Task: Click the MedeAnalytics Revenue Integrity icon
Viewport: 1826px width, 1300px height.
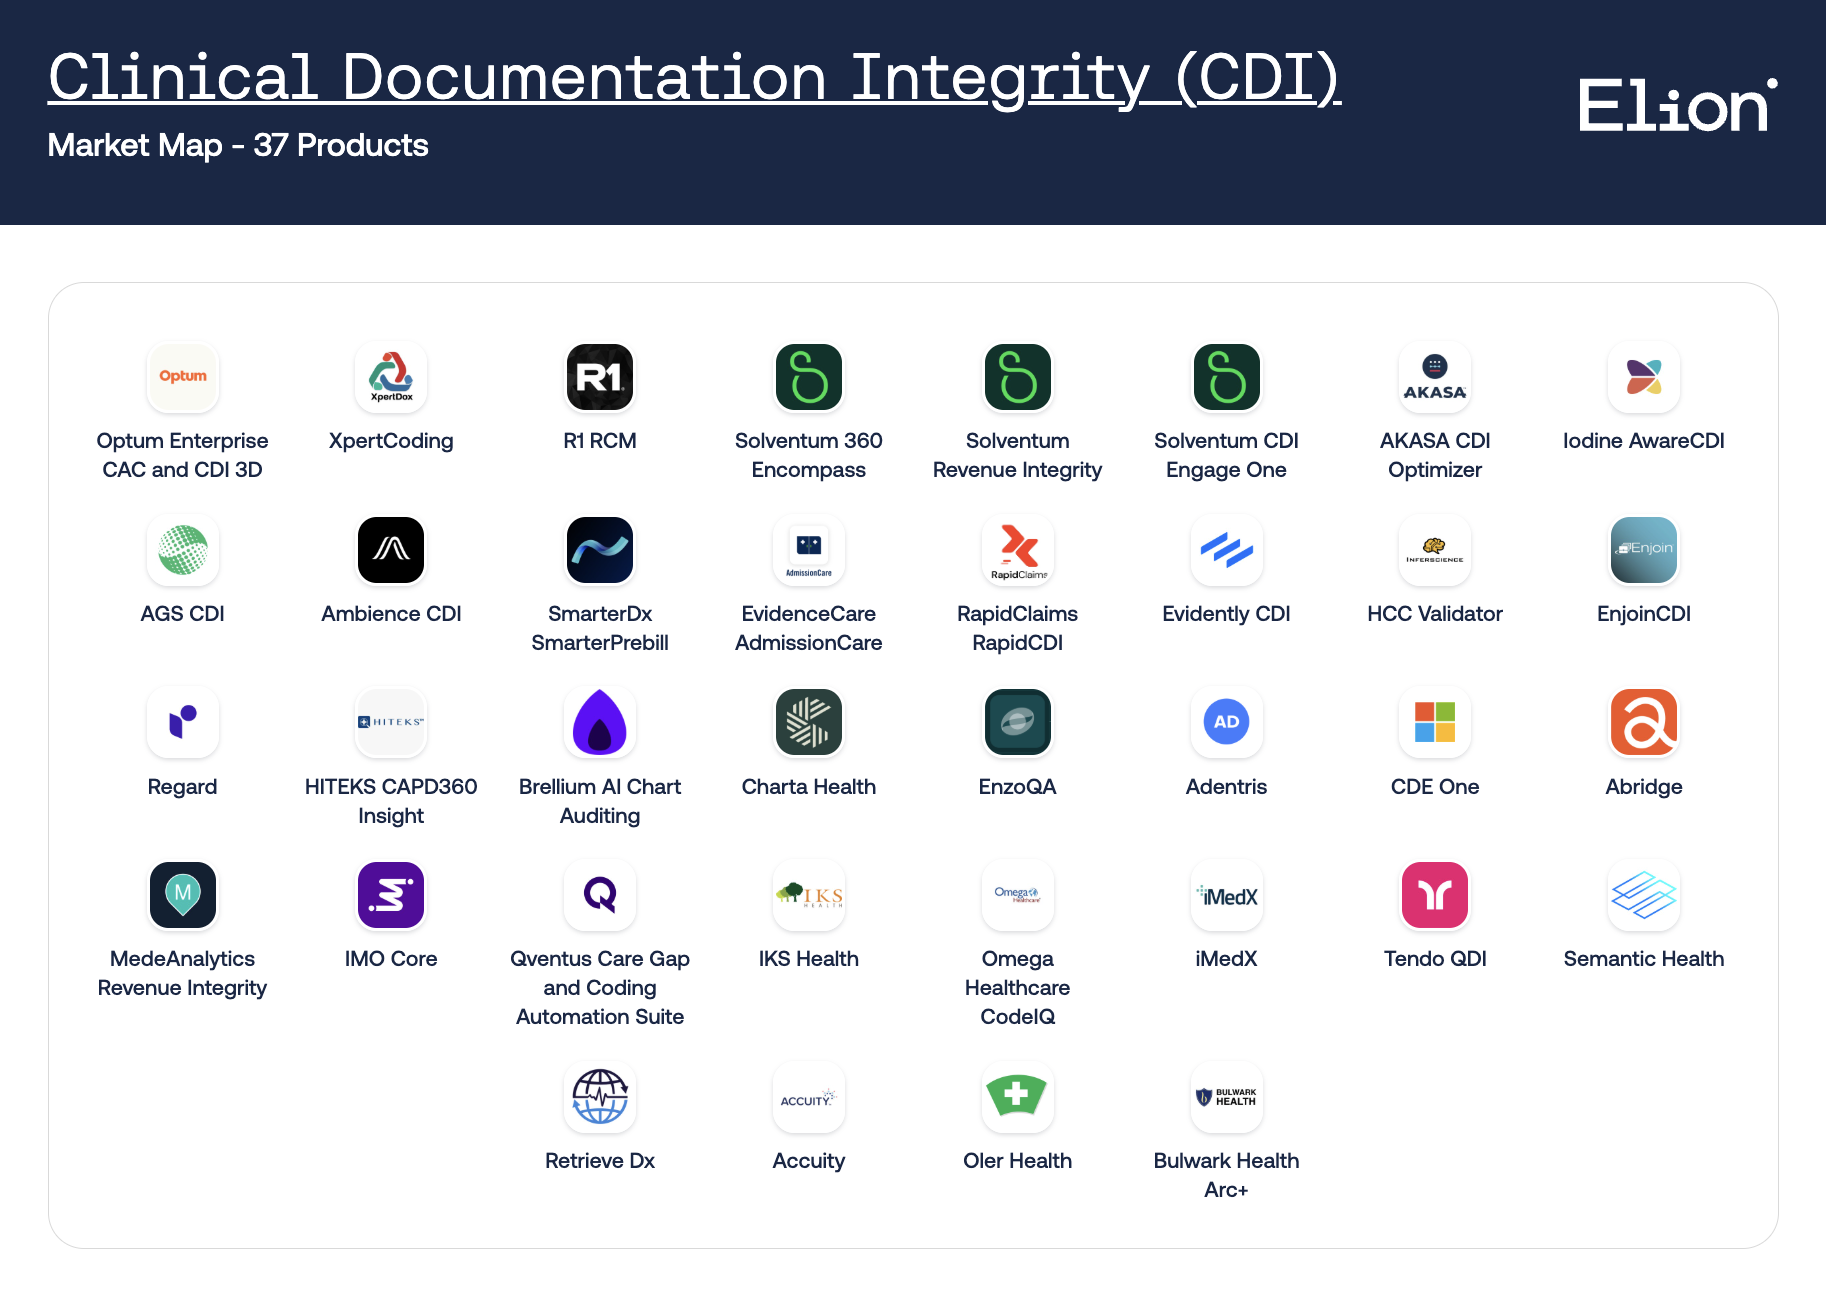Action: [183, 895]
